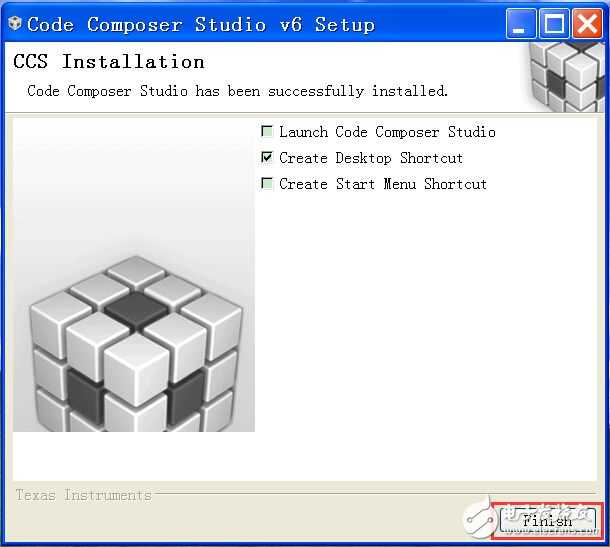Enable the Launch Code Composer Studio checkbox
This screenshot has width=610, height=547.
click(x=267, y=131)
